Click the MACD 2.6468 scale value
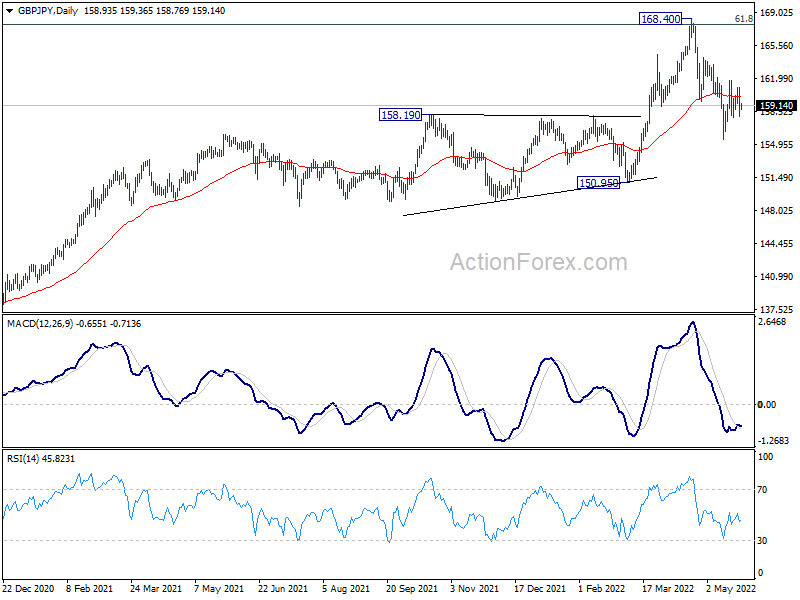Image resolution: width=800 pixels, height=600 pixels. pyautogui.click(x=772, y=321)
